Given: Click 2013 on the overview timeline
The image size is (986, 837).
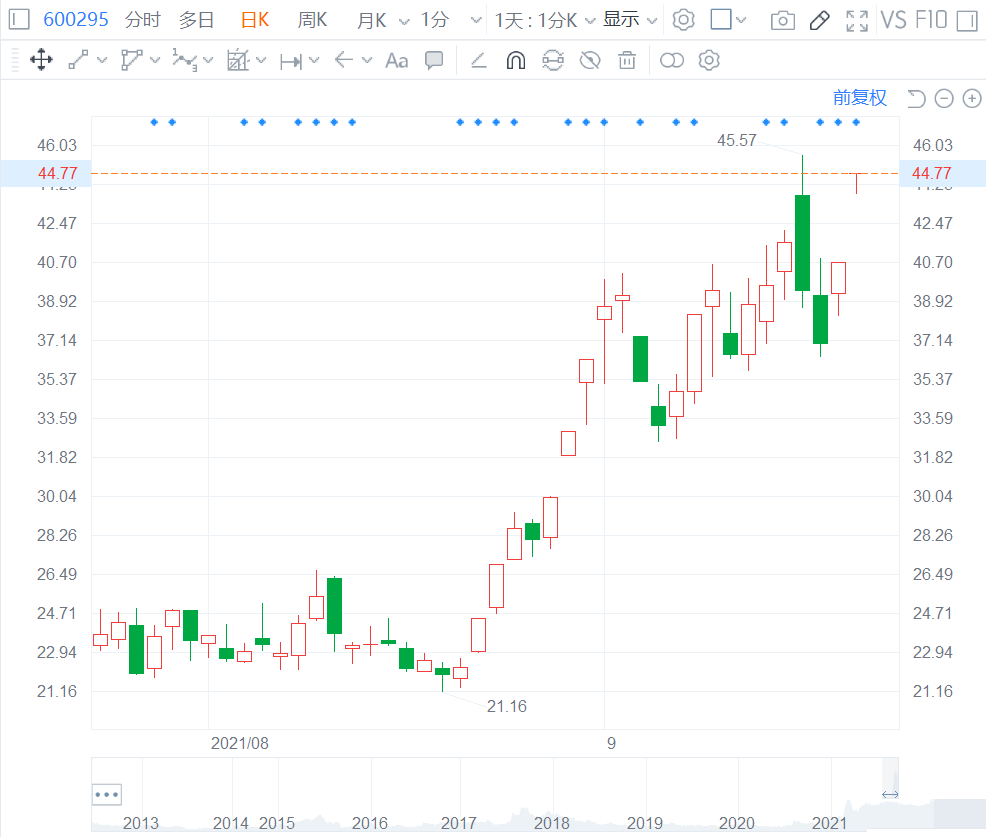Looking at the screenshot, I should (141, 823).
